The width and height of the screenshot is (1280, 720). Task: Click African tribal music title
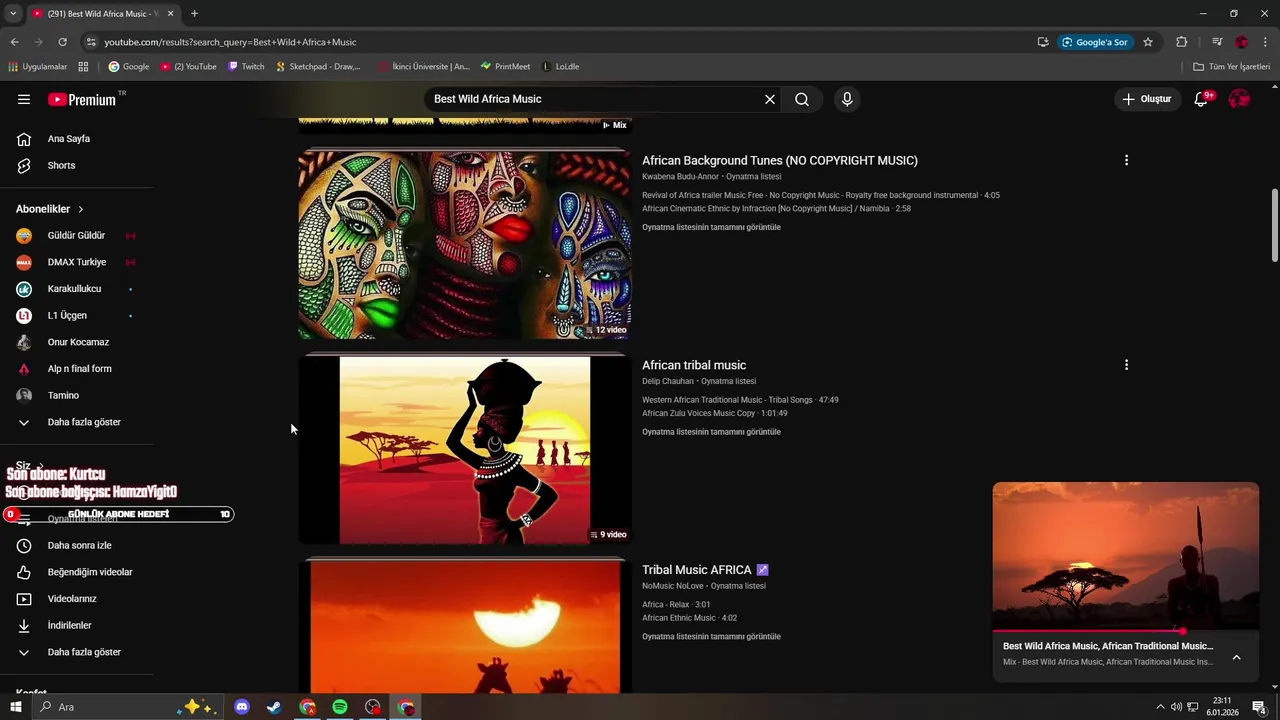click(x=694, y=365)
